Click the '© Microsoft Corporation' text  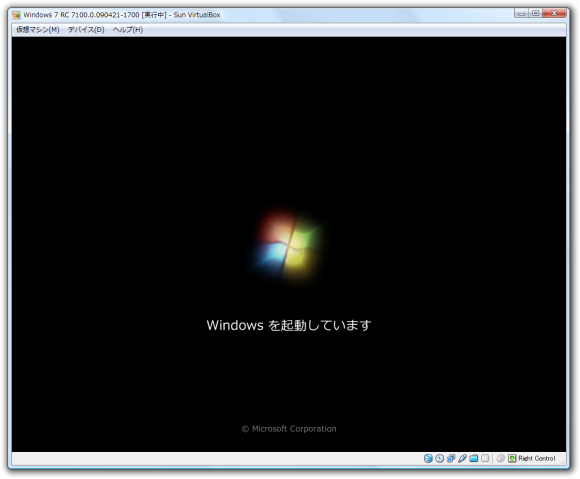coord(289,429)
